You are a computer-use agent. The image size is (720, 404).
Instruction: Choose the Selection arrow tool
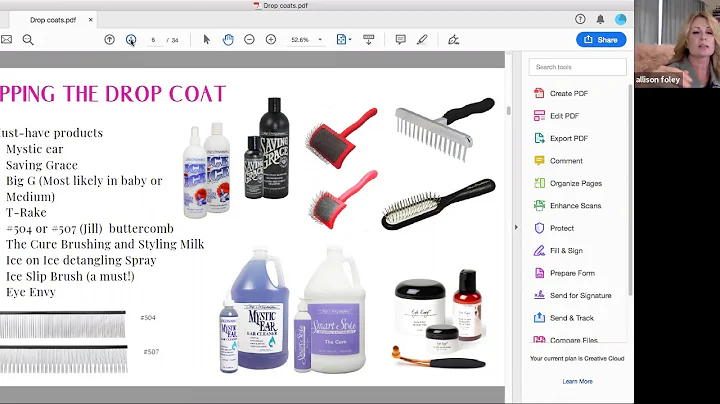point(207,40)
